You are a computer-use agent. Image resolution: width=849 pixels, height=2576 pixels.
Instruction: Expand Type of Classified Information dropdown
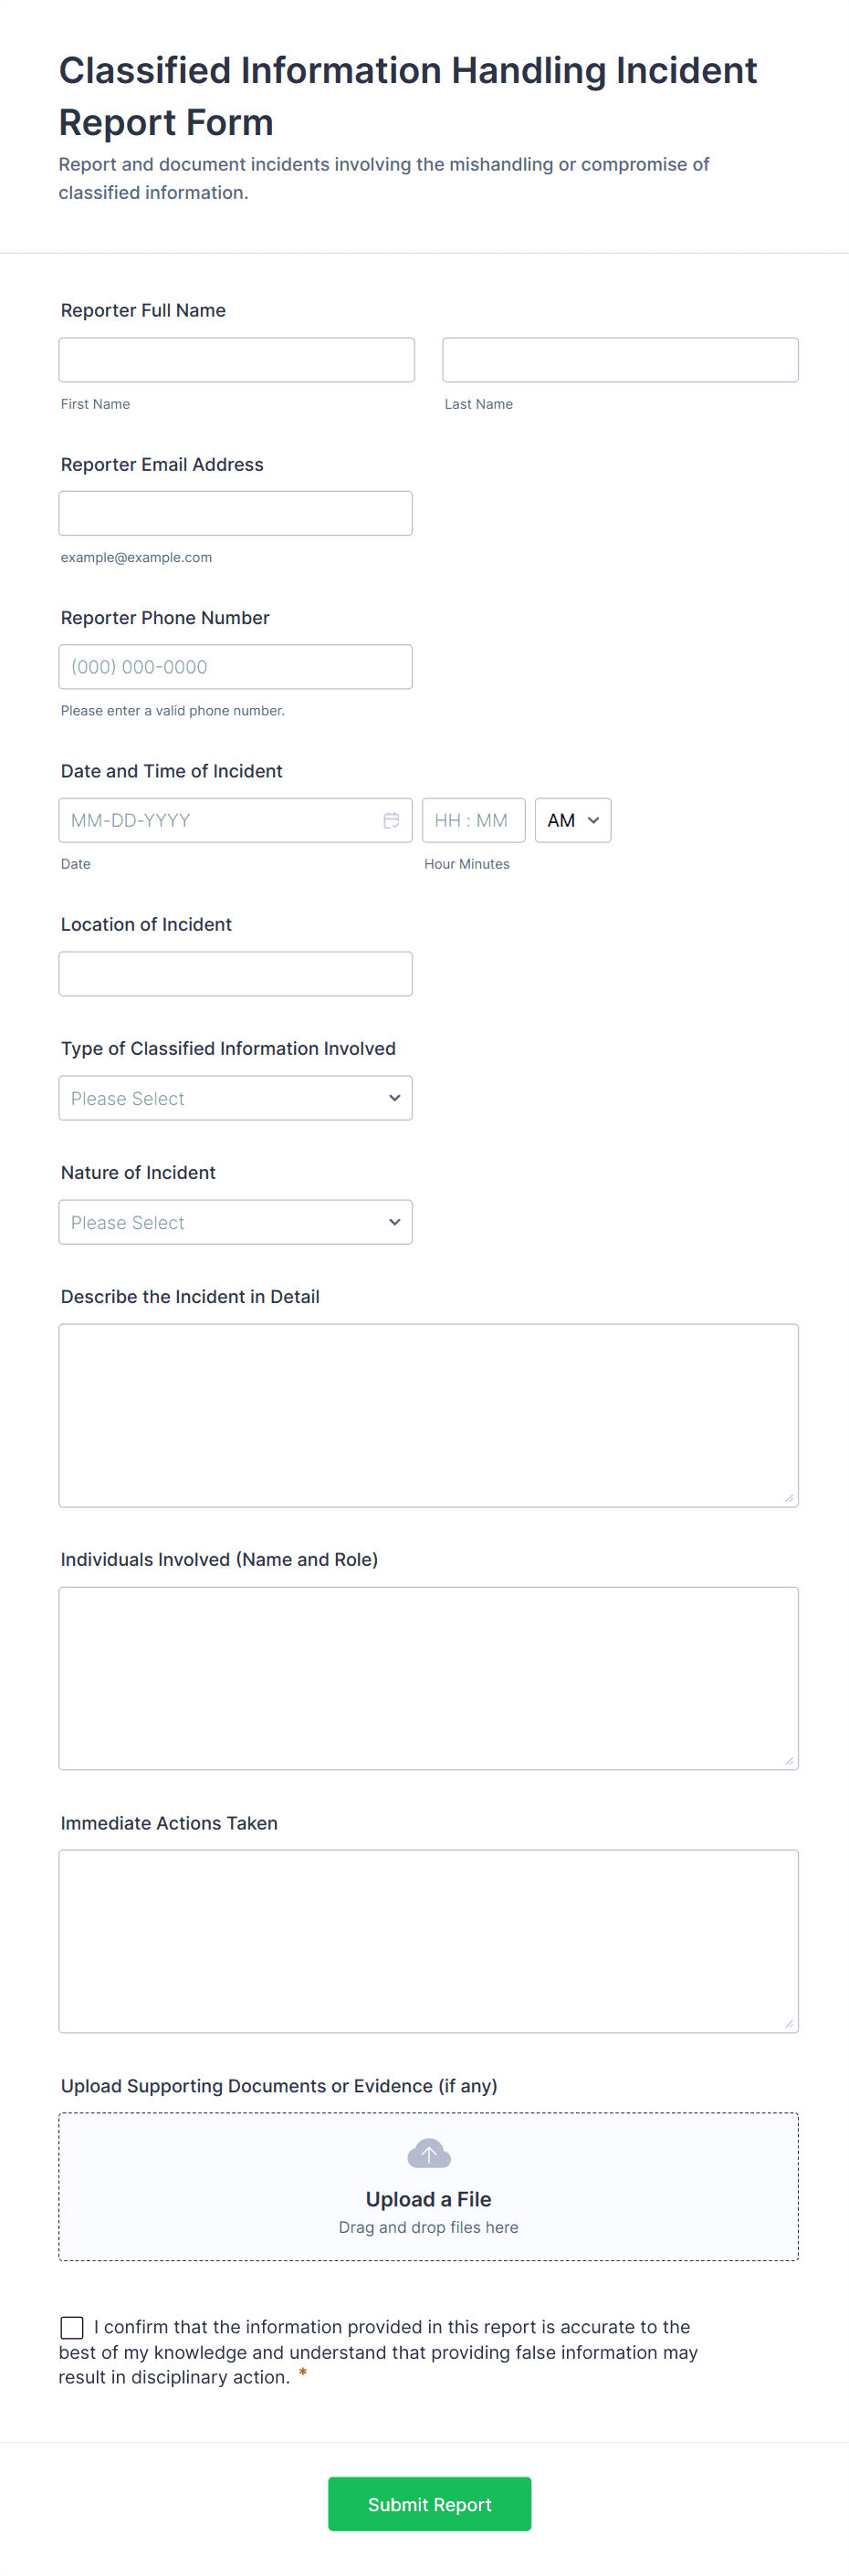235,1098
